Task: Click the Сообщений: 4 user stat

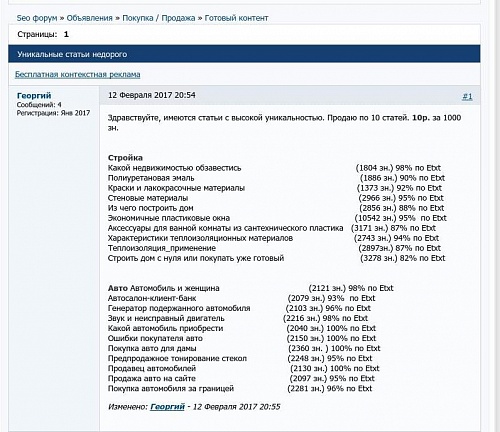Action: (39, 105)
